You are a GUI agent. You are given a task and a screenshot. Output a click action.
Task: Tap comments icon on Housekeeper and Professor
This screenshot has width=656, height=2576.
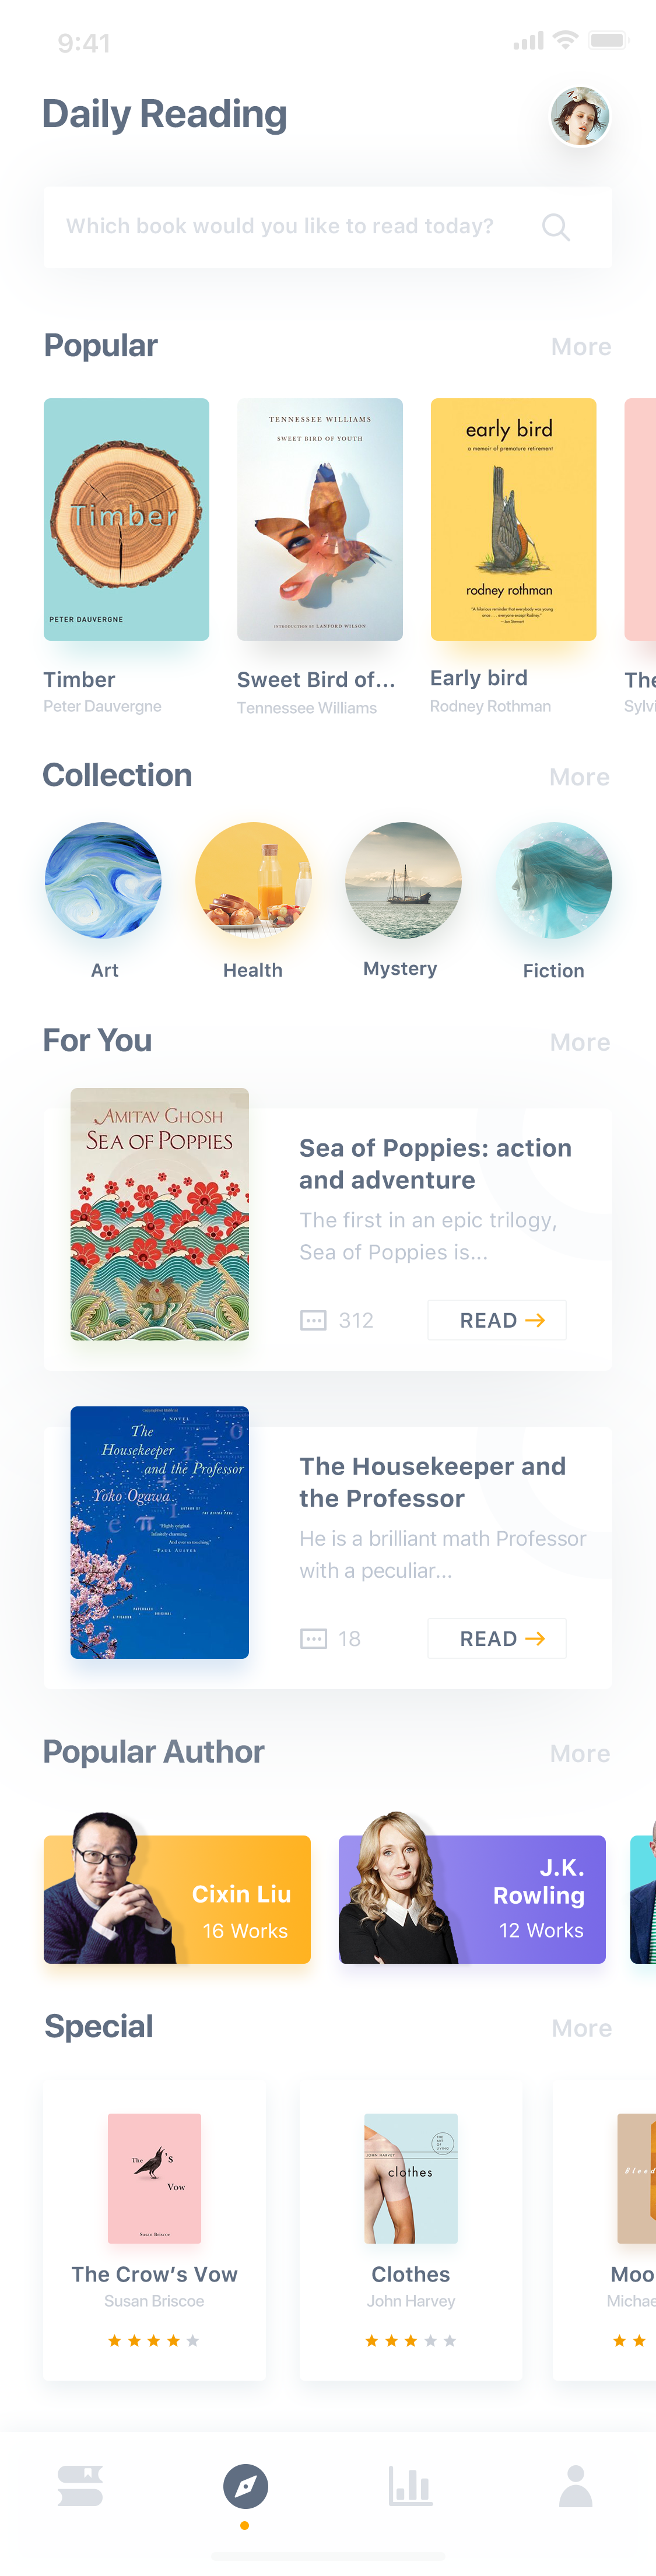313,1639
